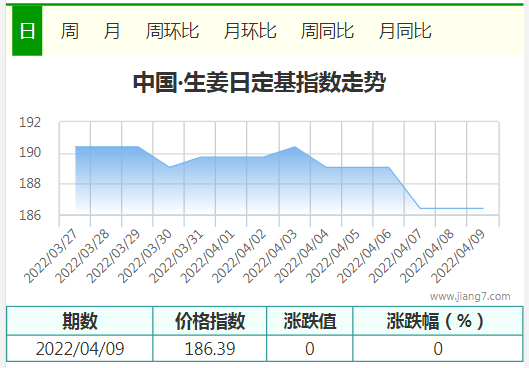Click the 涨跌值 column header
529x368 pixels.
pos(310,321)
